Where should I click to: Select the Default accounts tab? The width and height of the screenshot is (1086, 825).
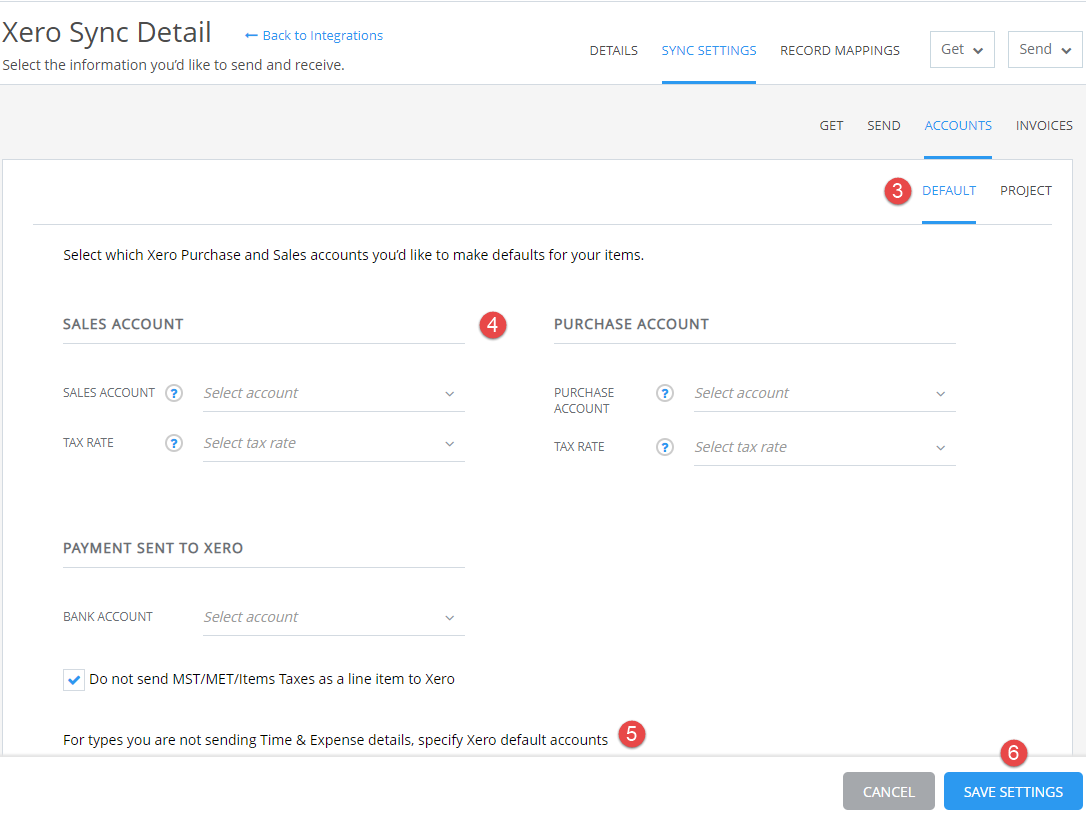pos(949,190)
